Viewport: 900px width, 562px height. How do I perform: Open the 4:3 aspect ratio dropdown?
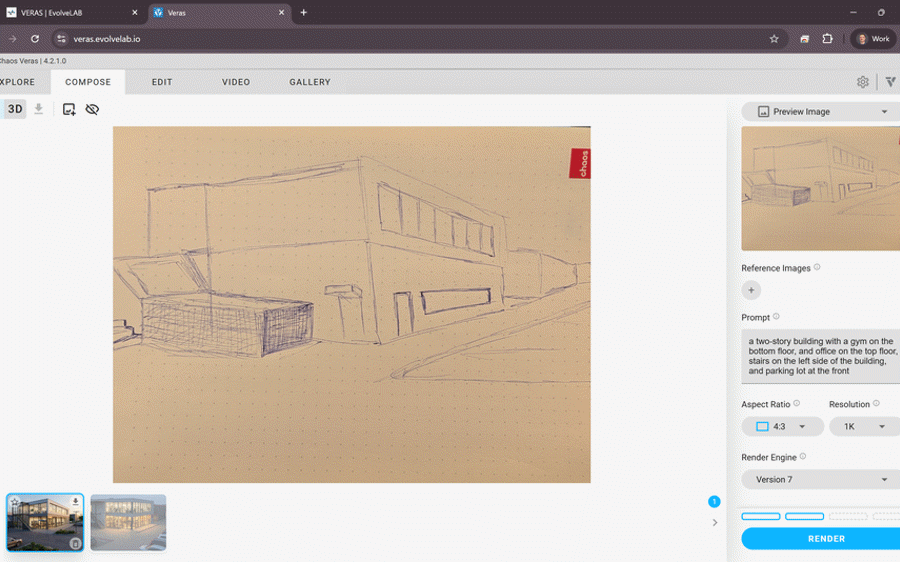click(782, 427)
